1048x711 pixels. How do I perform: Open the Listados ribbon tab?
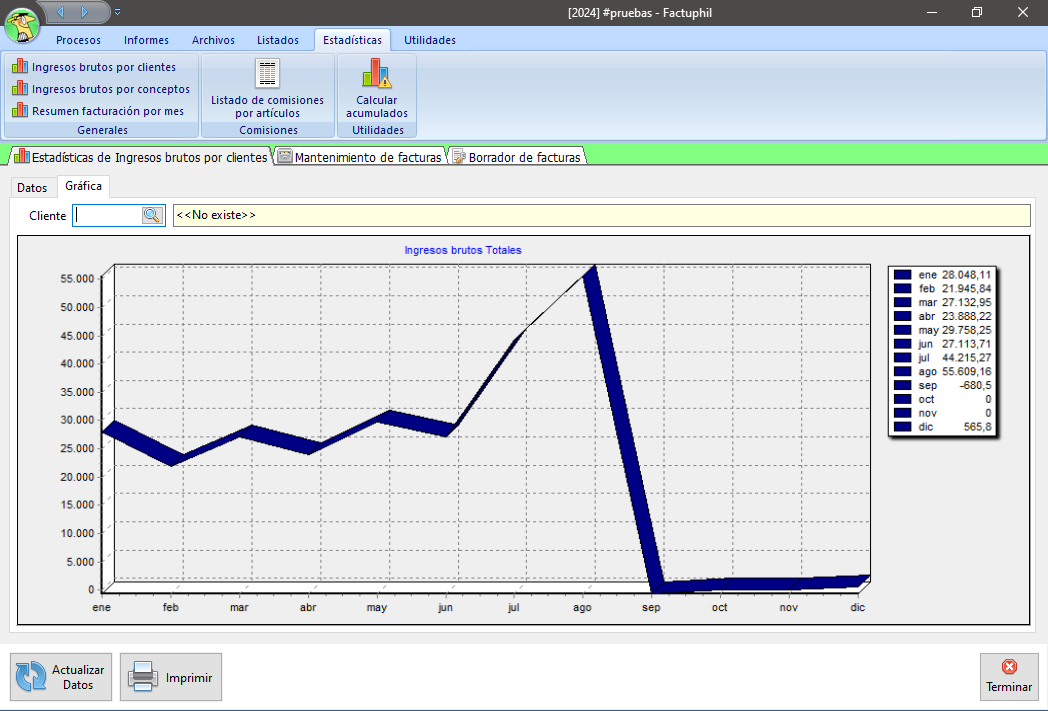pos(278,40)
